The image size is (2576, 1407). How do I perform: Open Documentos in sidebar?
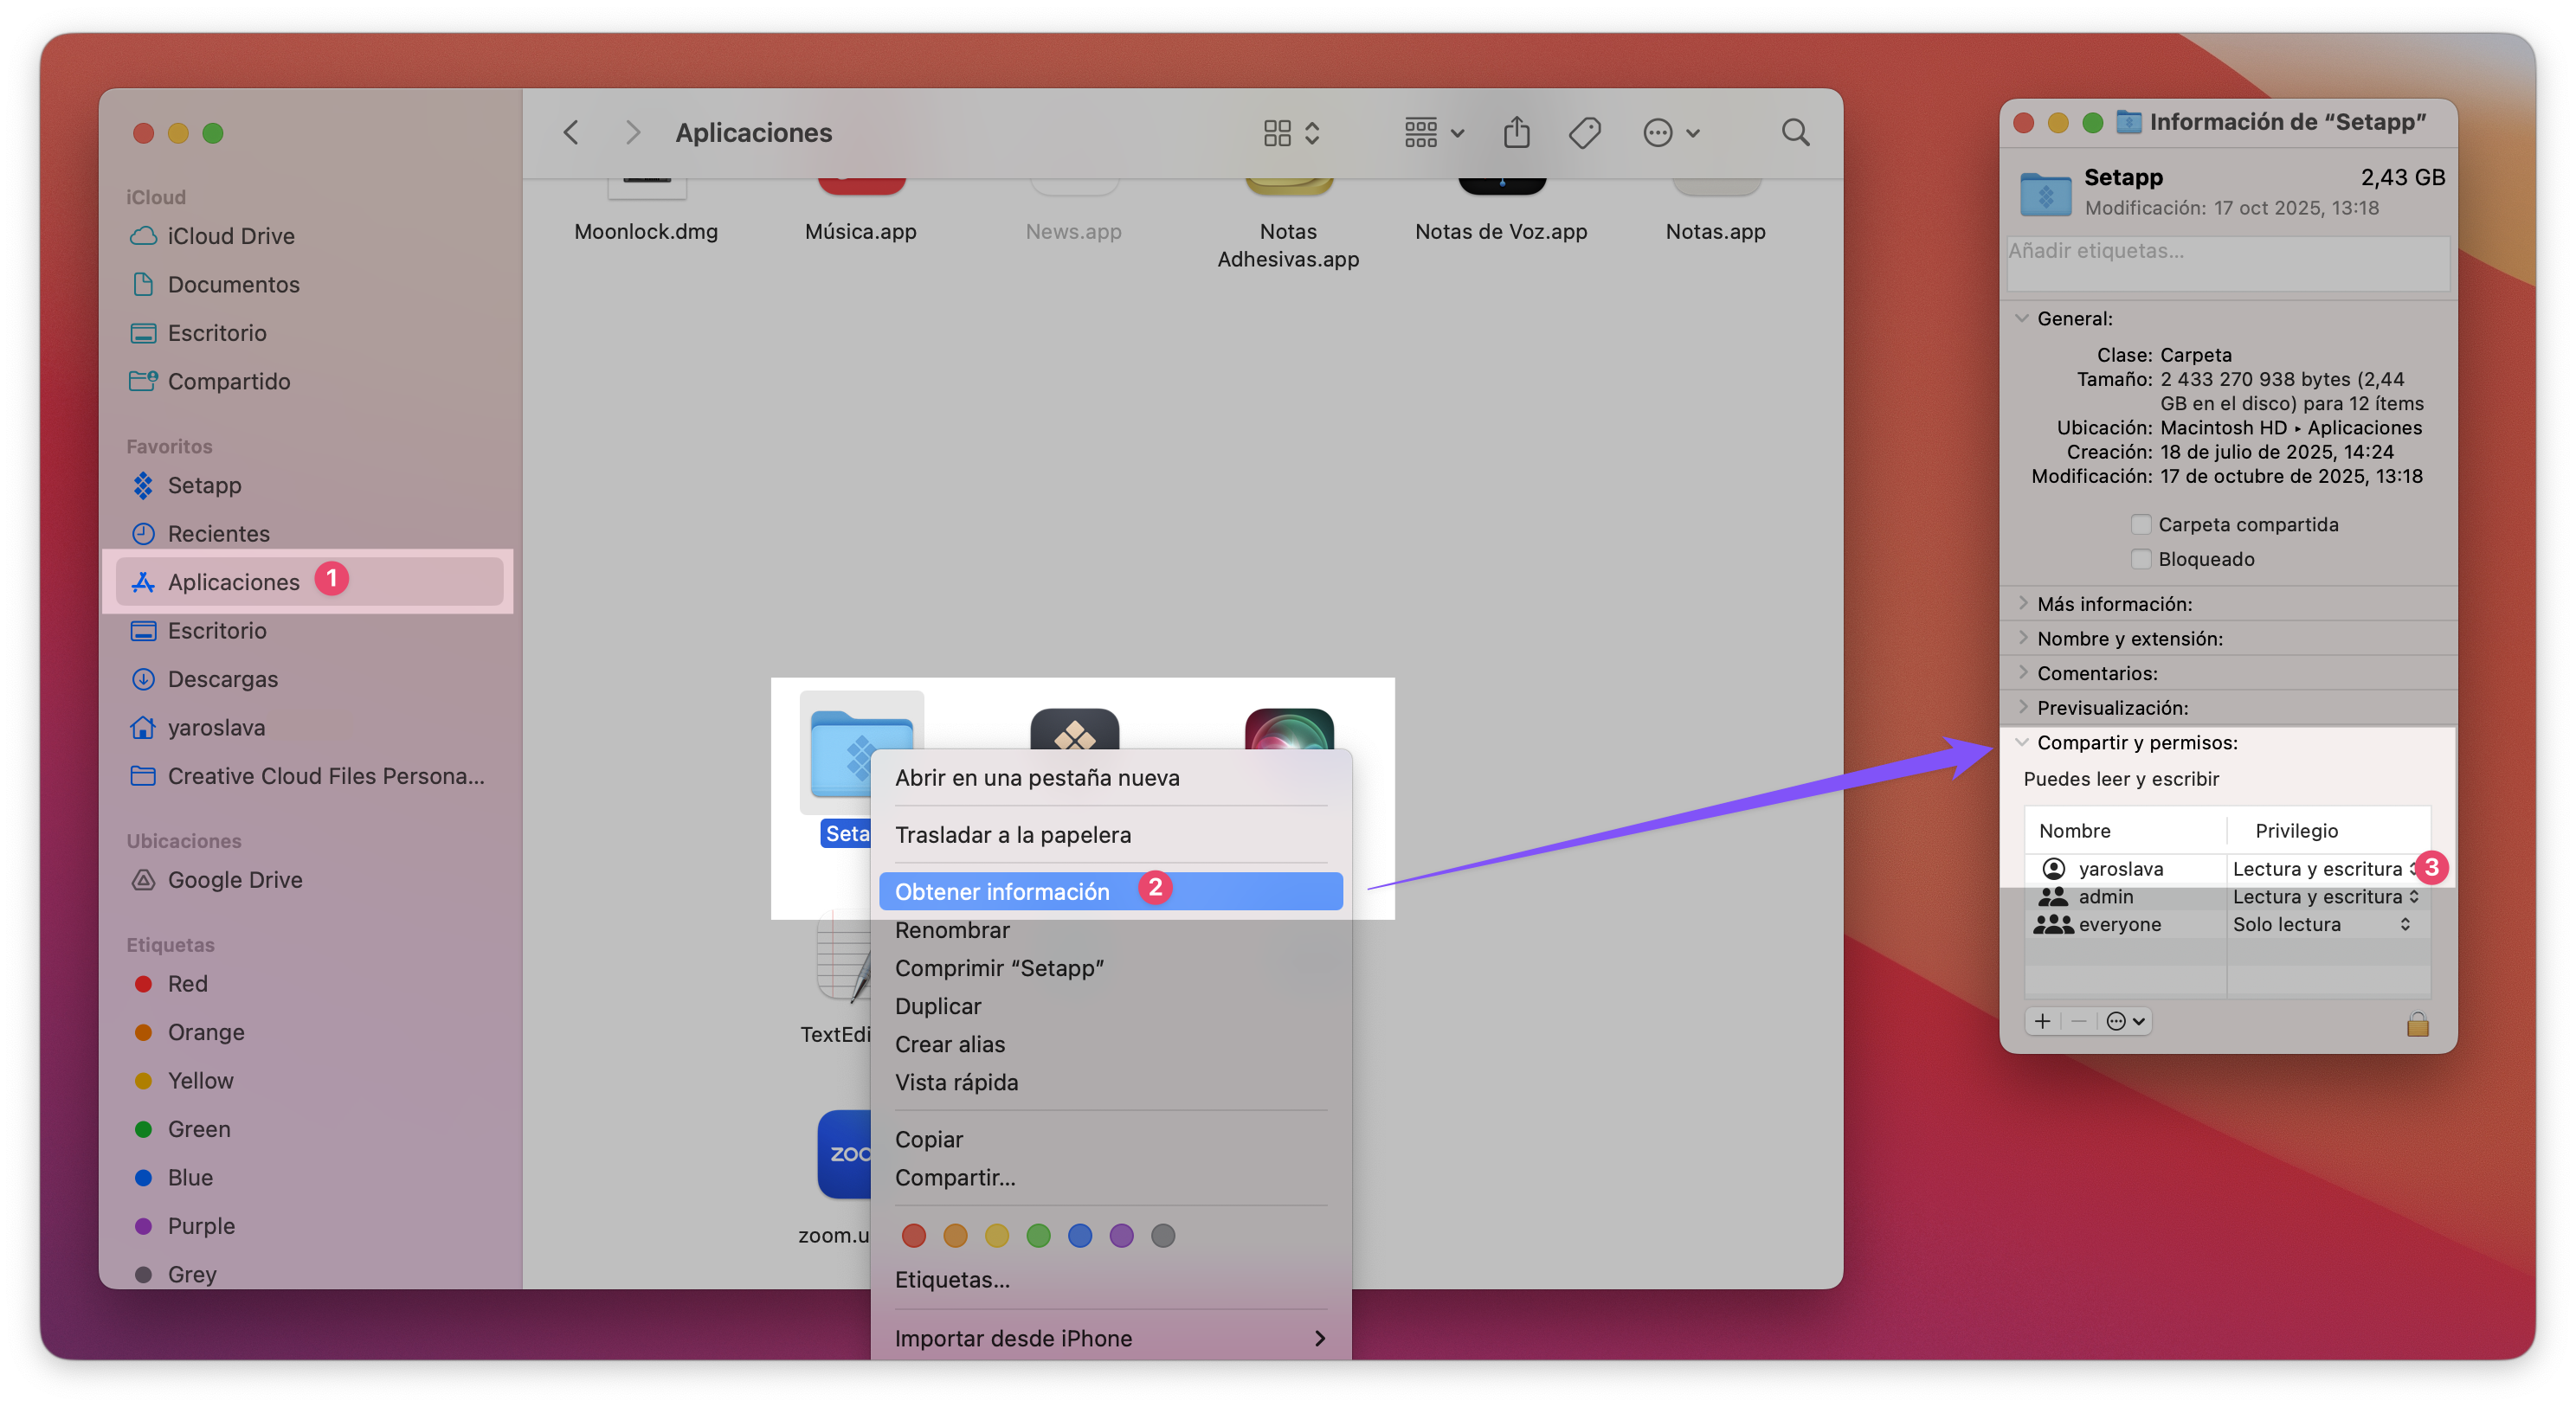tap(308, 284)
